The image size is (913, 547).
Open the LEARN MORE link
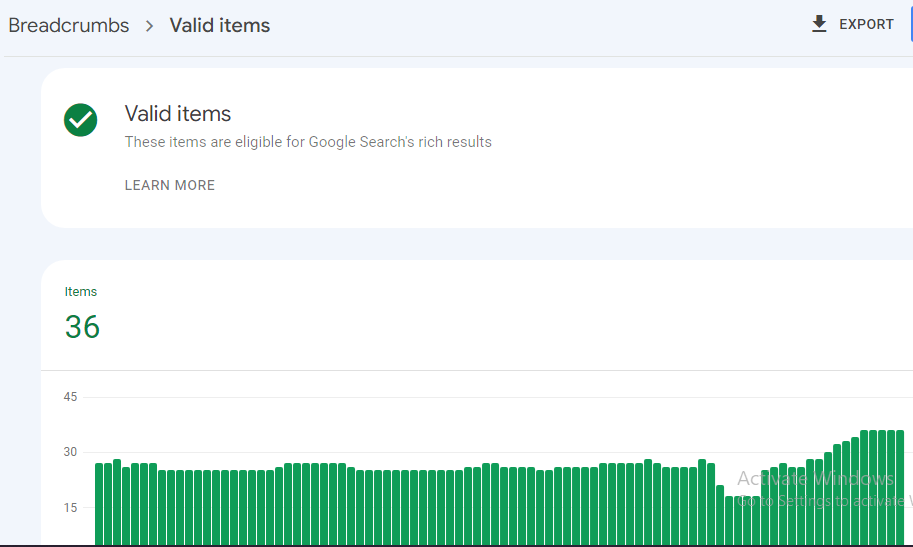click(x=169, y=185)
